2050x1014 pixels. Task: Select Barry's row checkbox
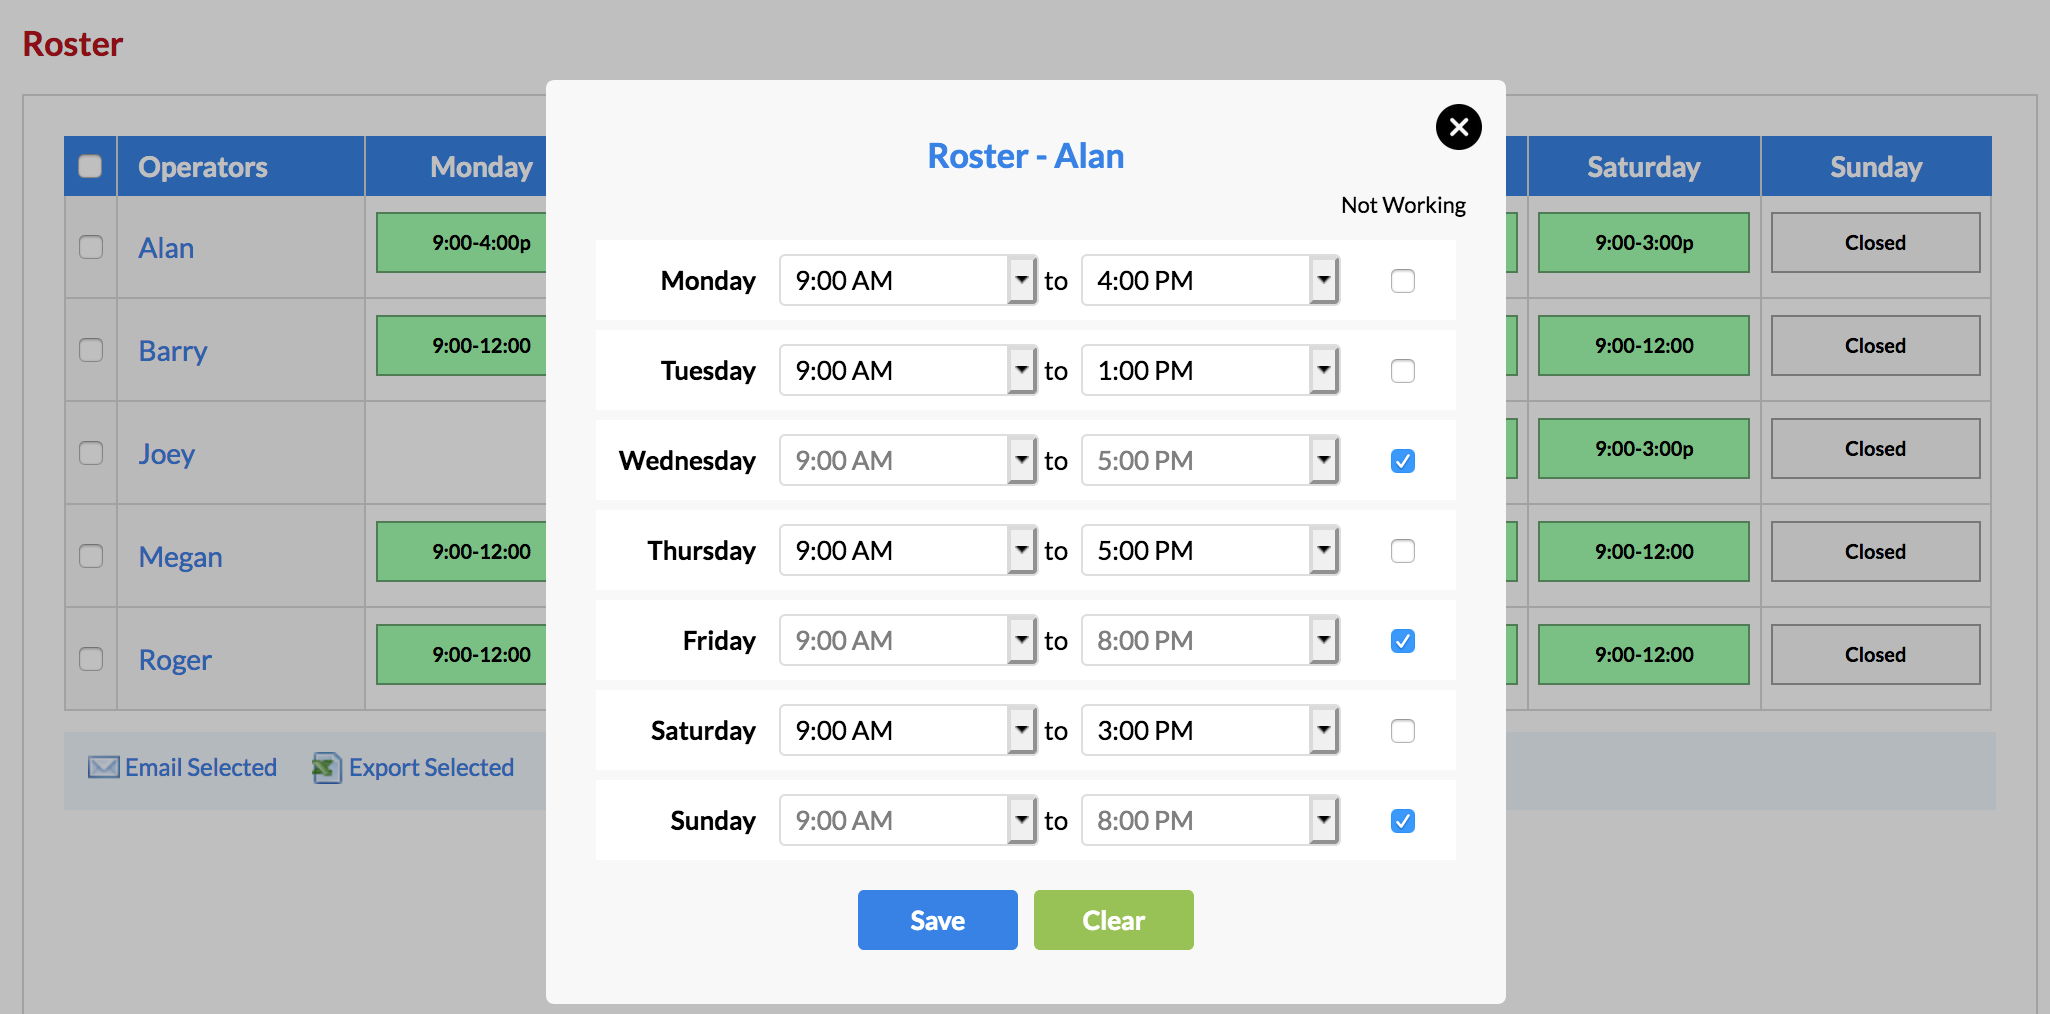pyautogui.click(x=91, y=350)
